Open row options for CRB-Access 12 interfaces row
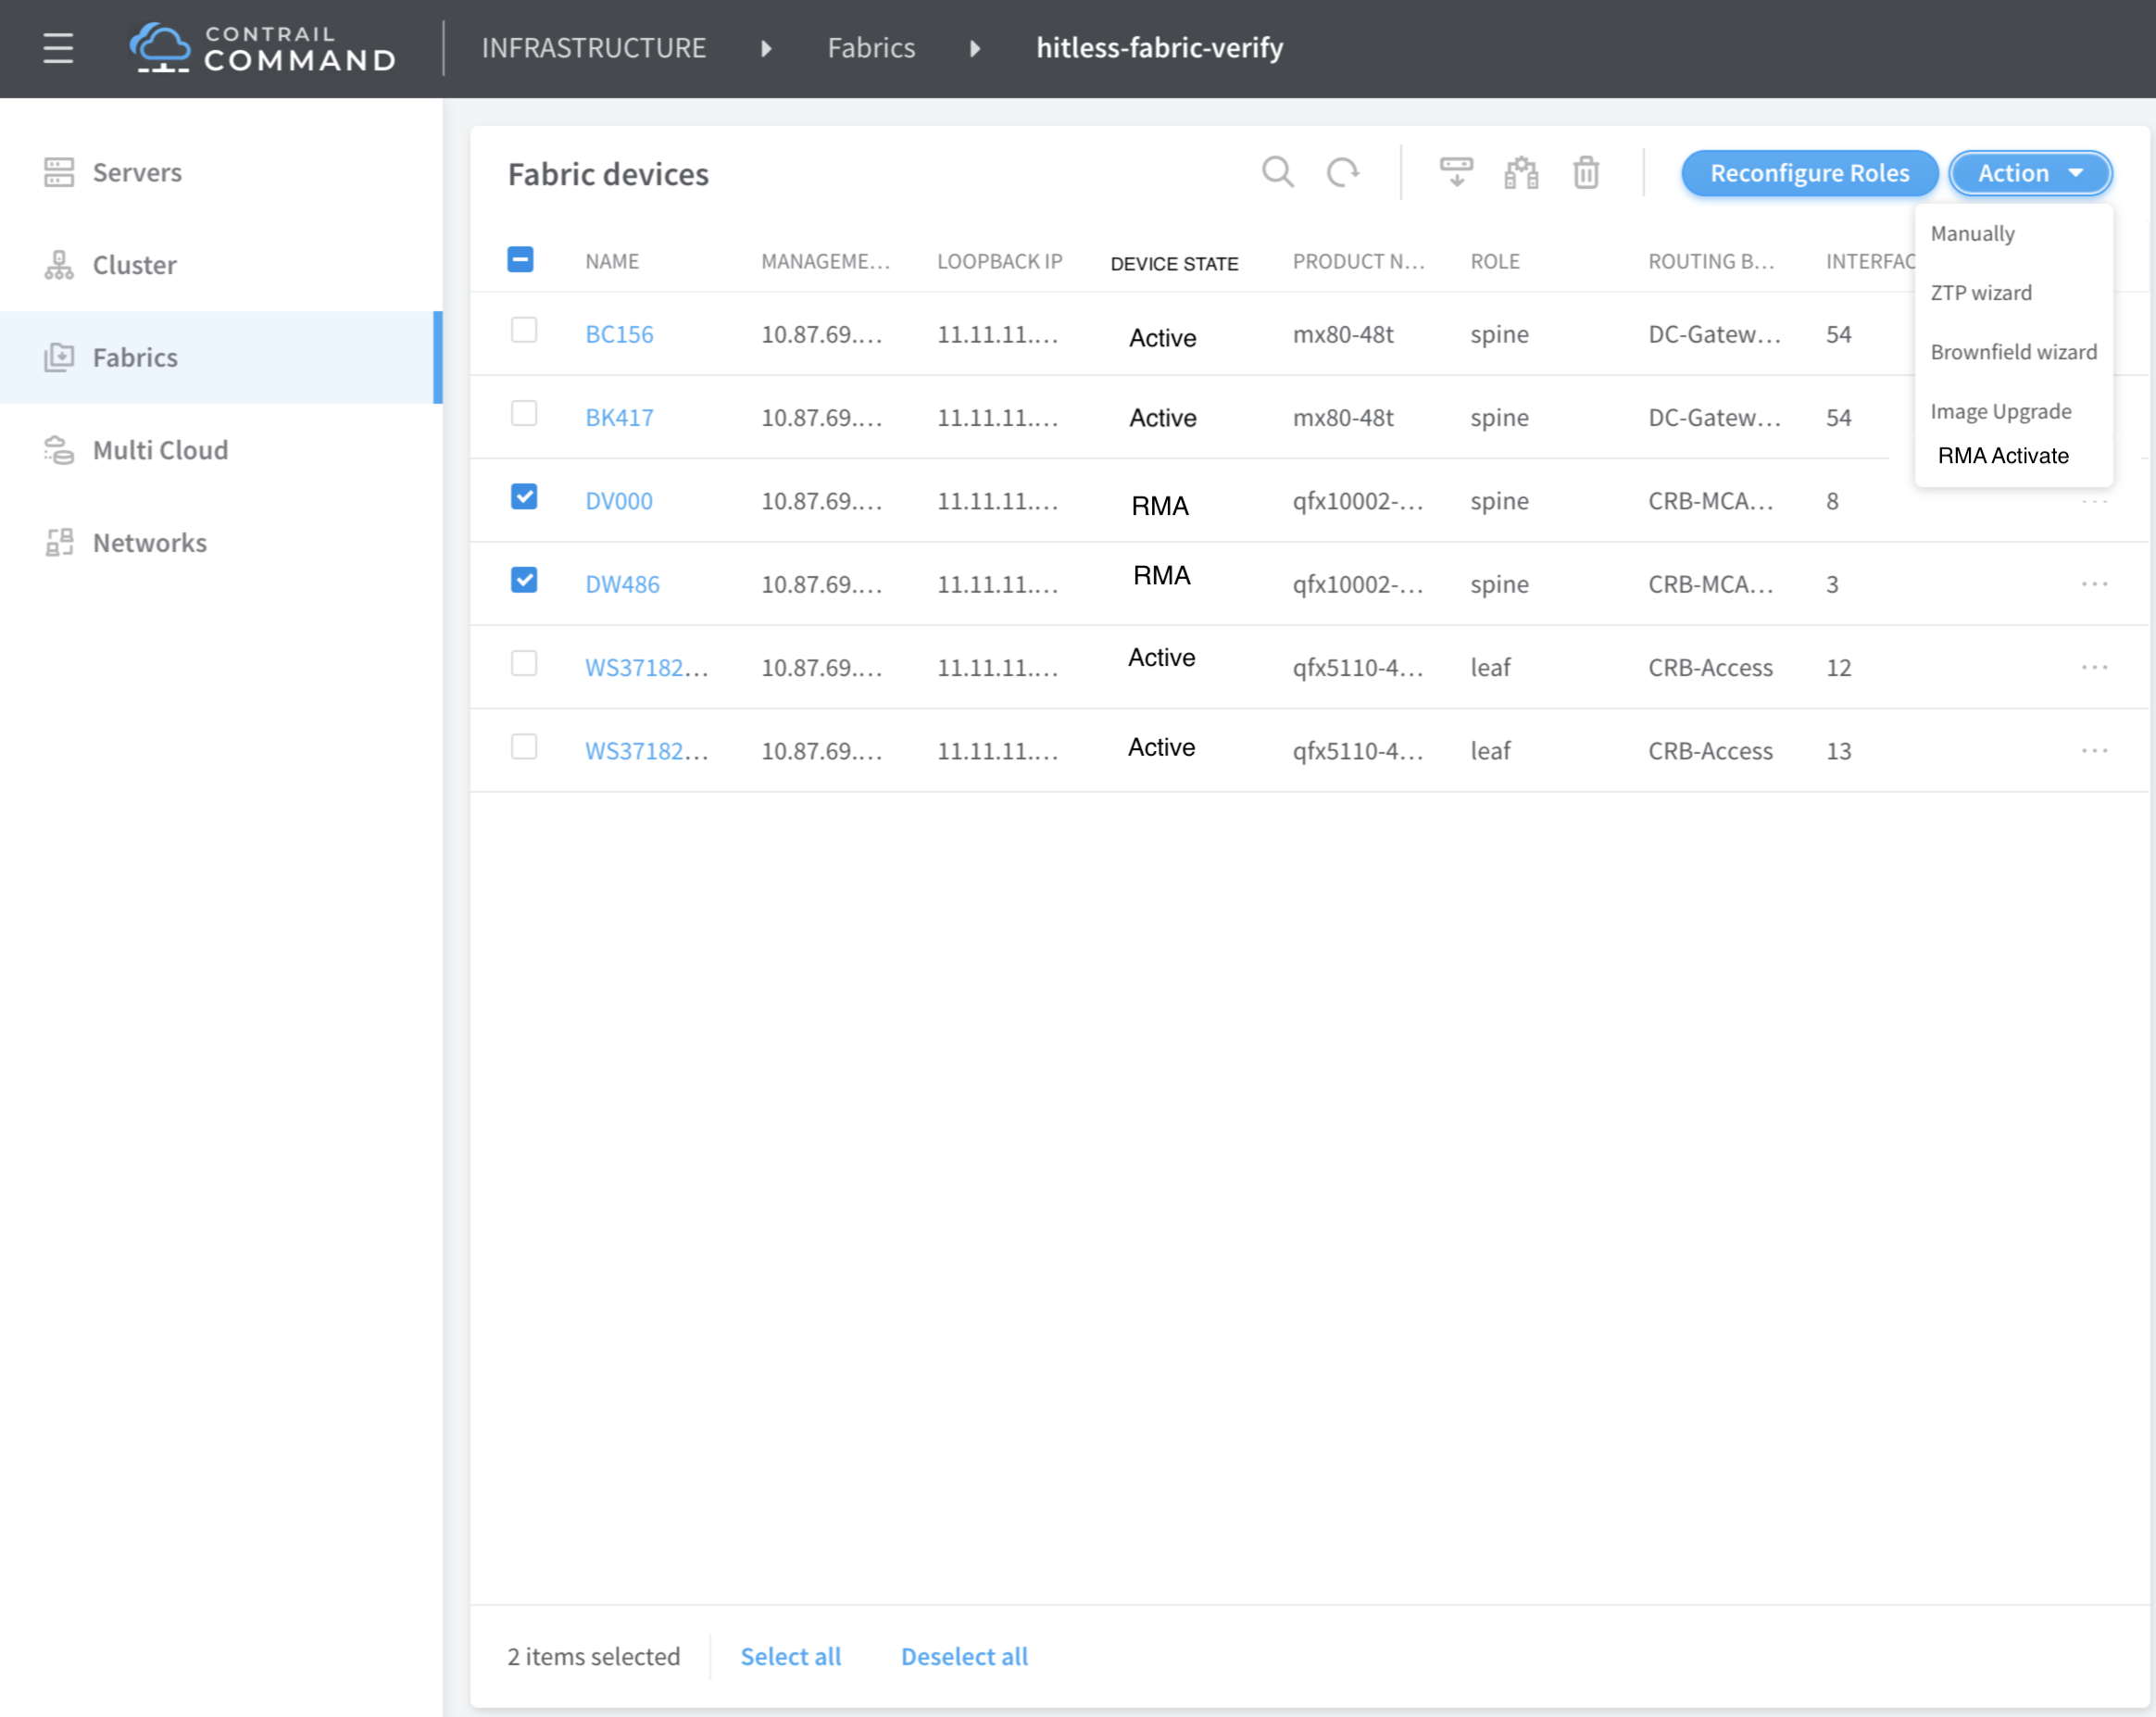 pyautogui.click(x=2094, y=667)
